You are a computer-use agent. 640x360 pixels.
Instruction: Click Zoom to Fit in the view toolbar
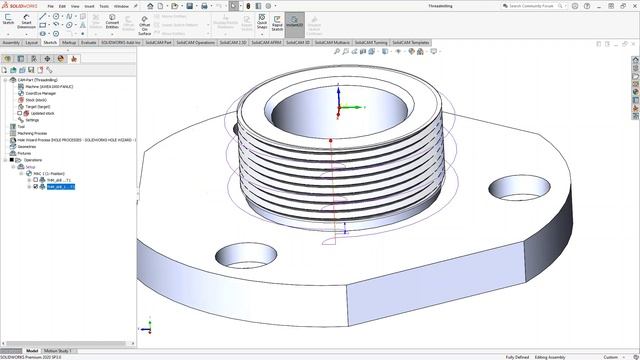coord(337,51)
